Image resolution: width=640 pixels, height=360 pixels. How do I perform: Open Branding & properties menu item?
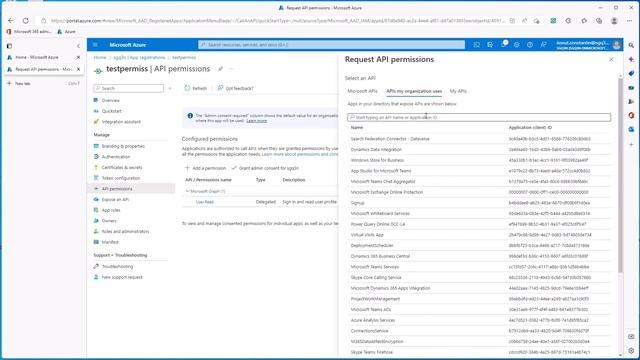click(123, 146)
